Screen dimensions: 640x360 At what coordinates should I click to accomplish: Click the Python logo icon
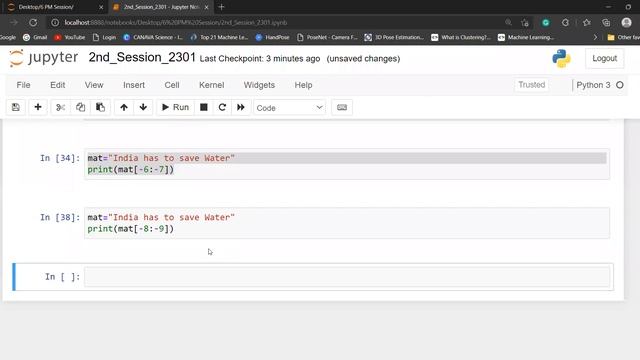(561, 58)
